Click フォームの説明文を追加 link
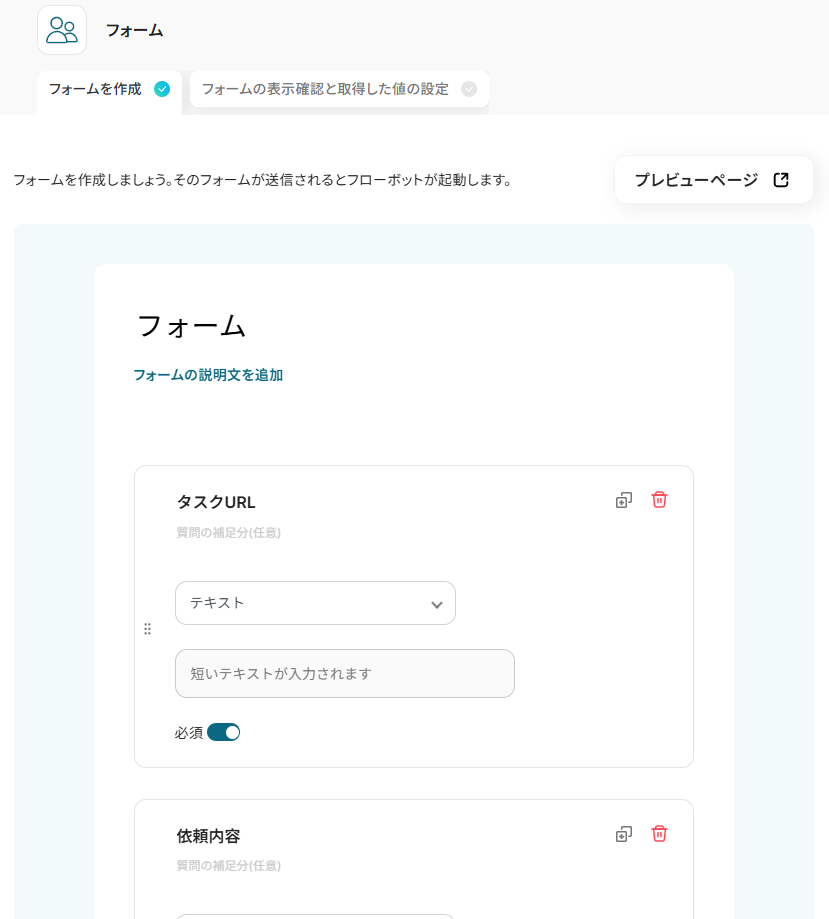This screenshot has height=919, width=829. pos(208,375)
